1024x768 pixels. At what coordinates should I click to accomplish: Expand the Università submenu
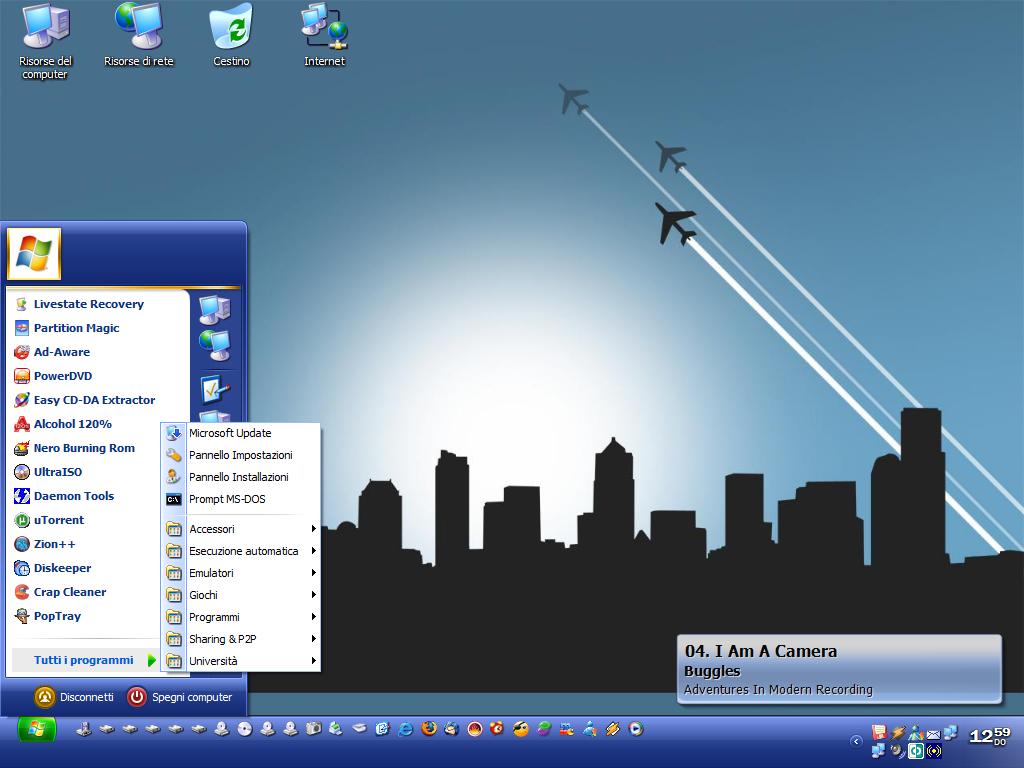[x=241, y=661]
